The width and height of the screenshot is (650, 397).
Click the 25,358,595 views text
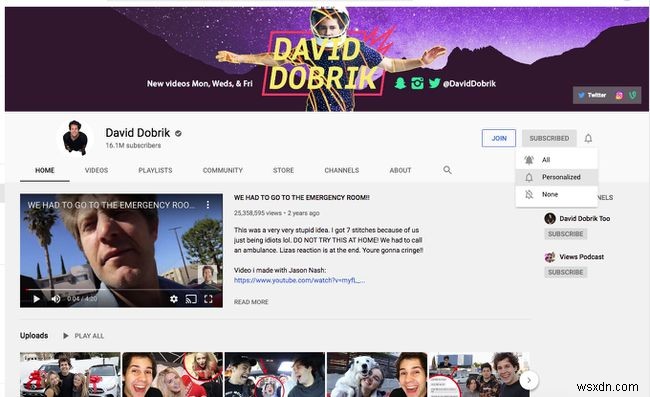tap(257, 213)
